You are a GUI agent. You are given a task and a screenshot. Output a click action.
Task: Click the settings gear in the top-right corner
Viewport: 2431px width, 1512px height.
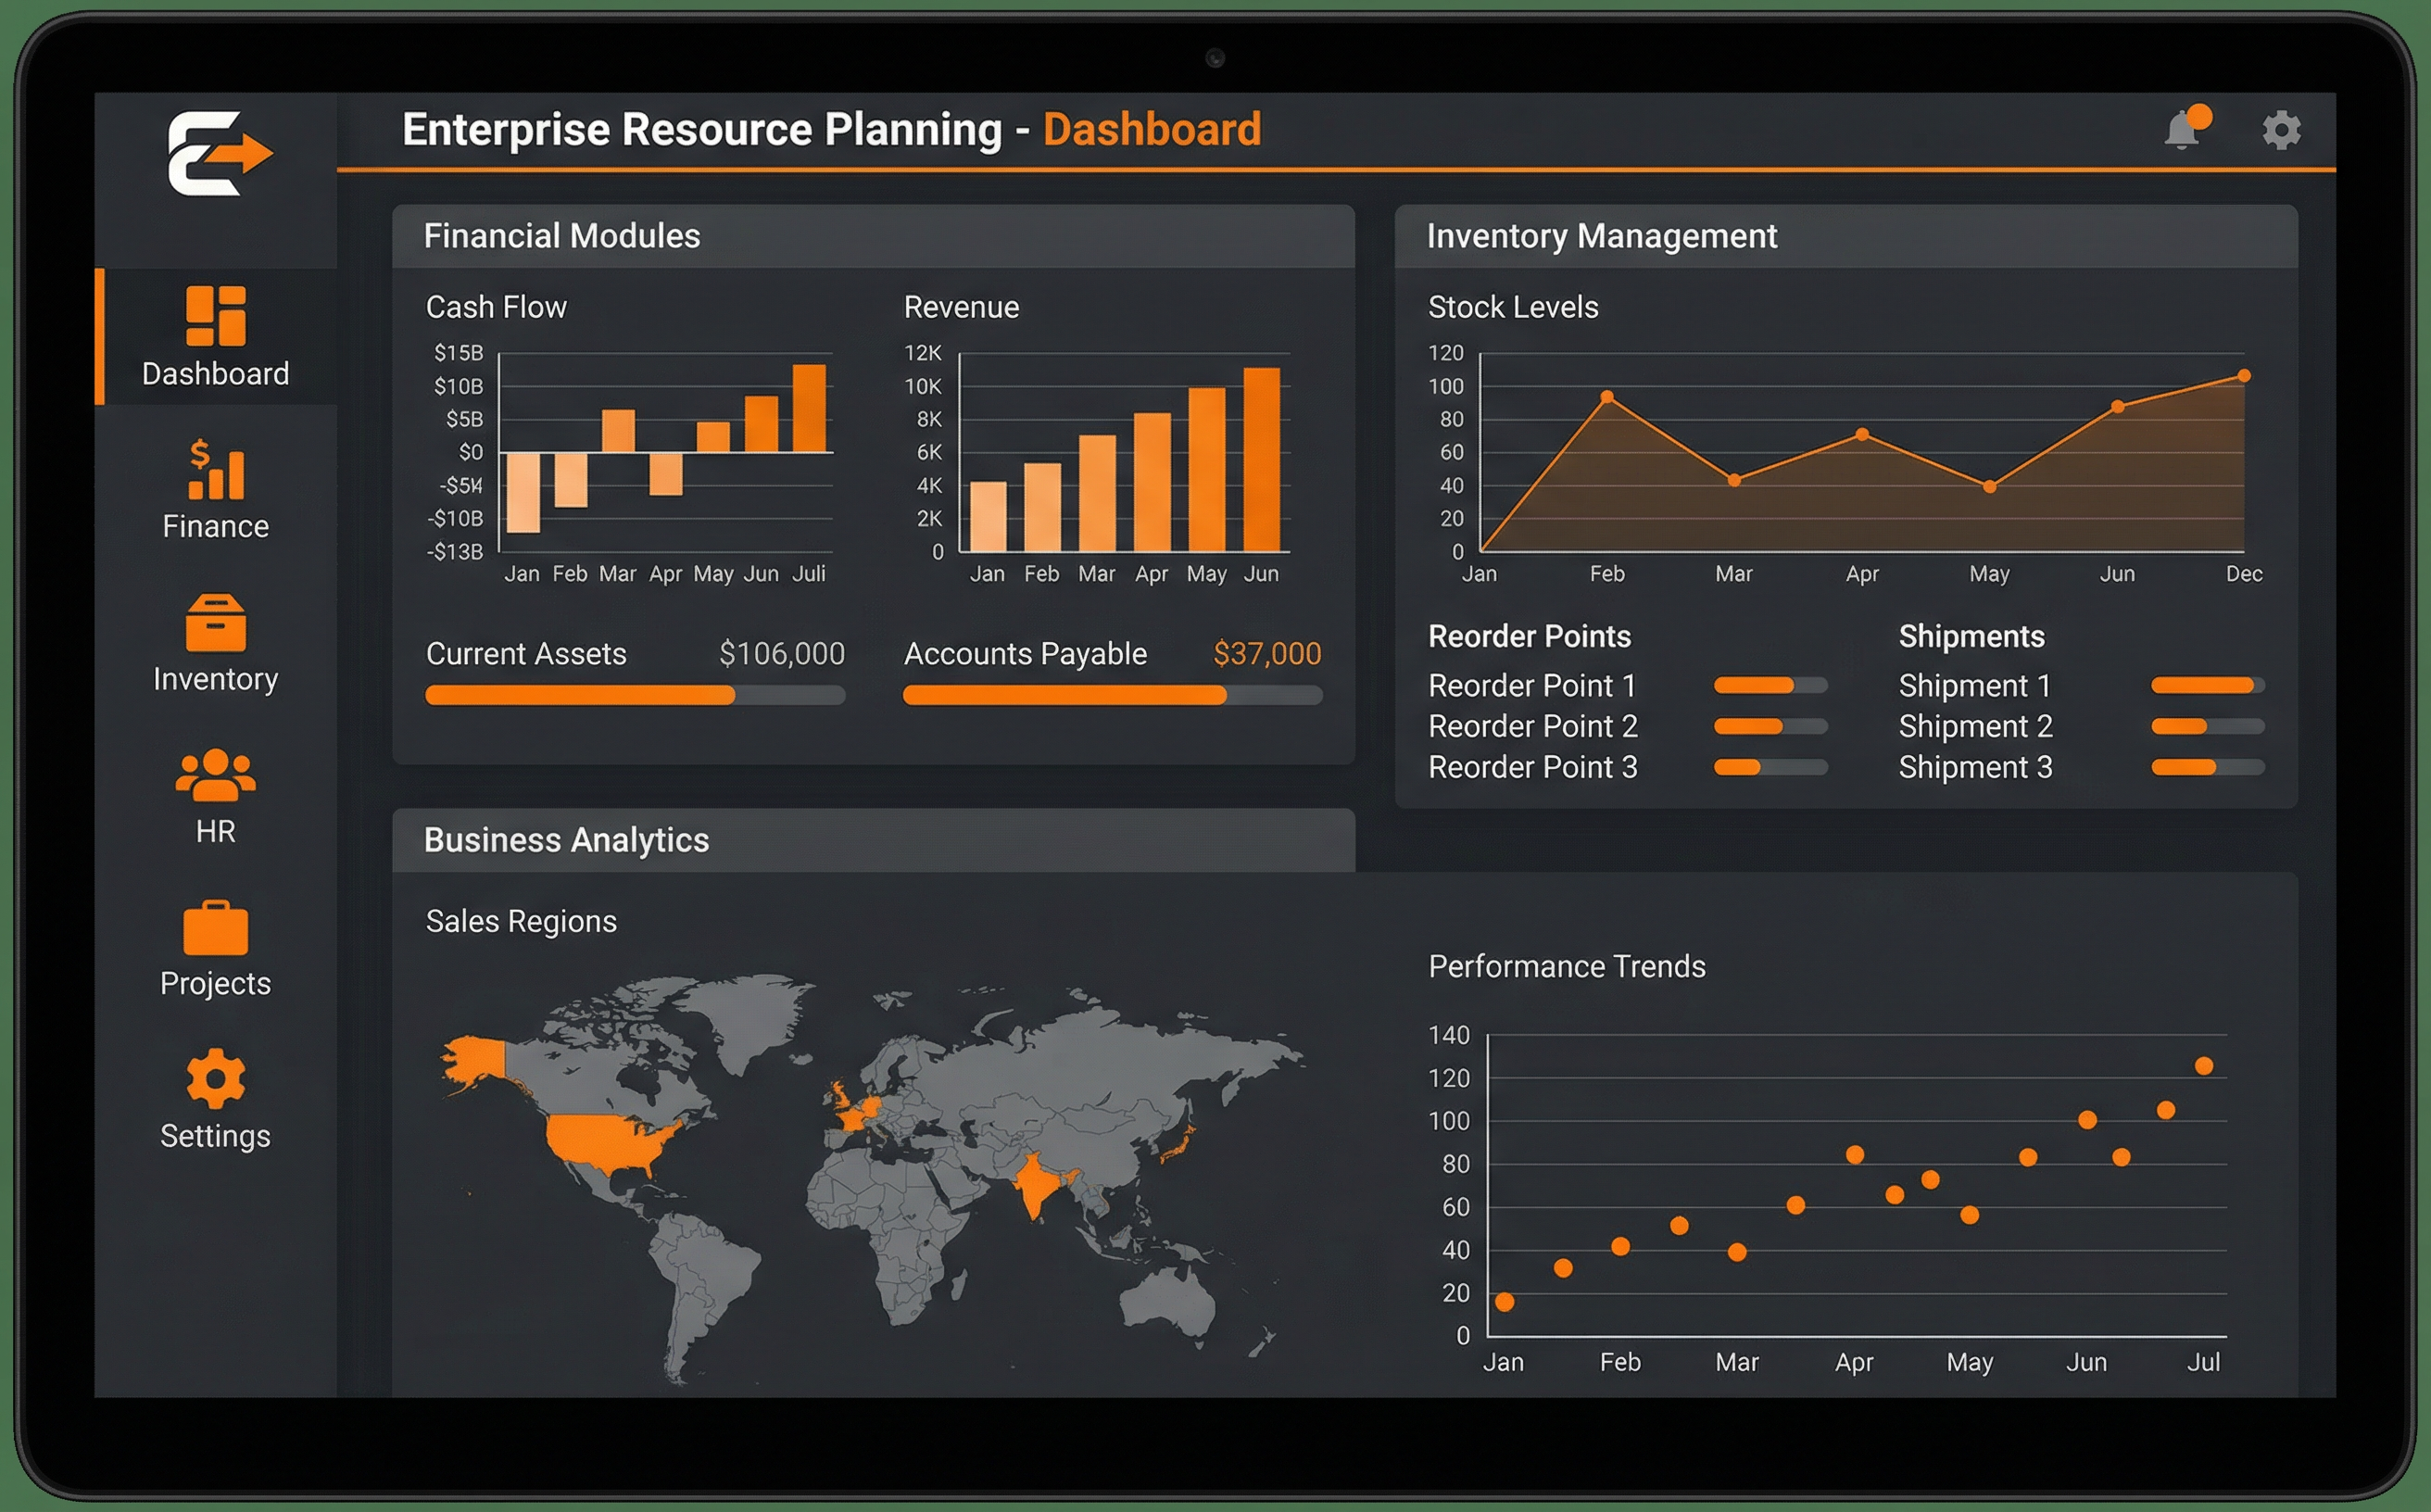click(2281, 130)
